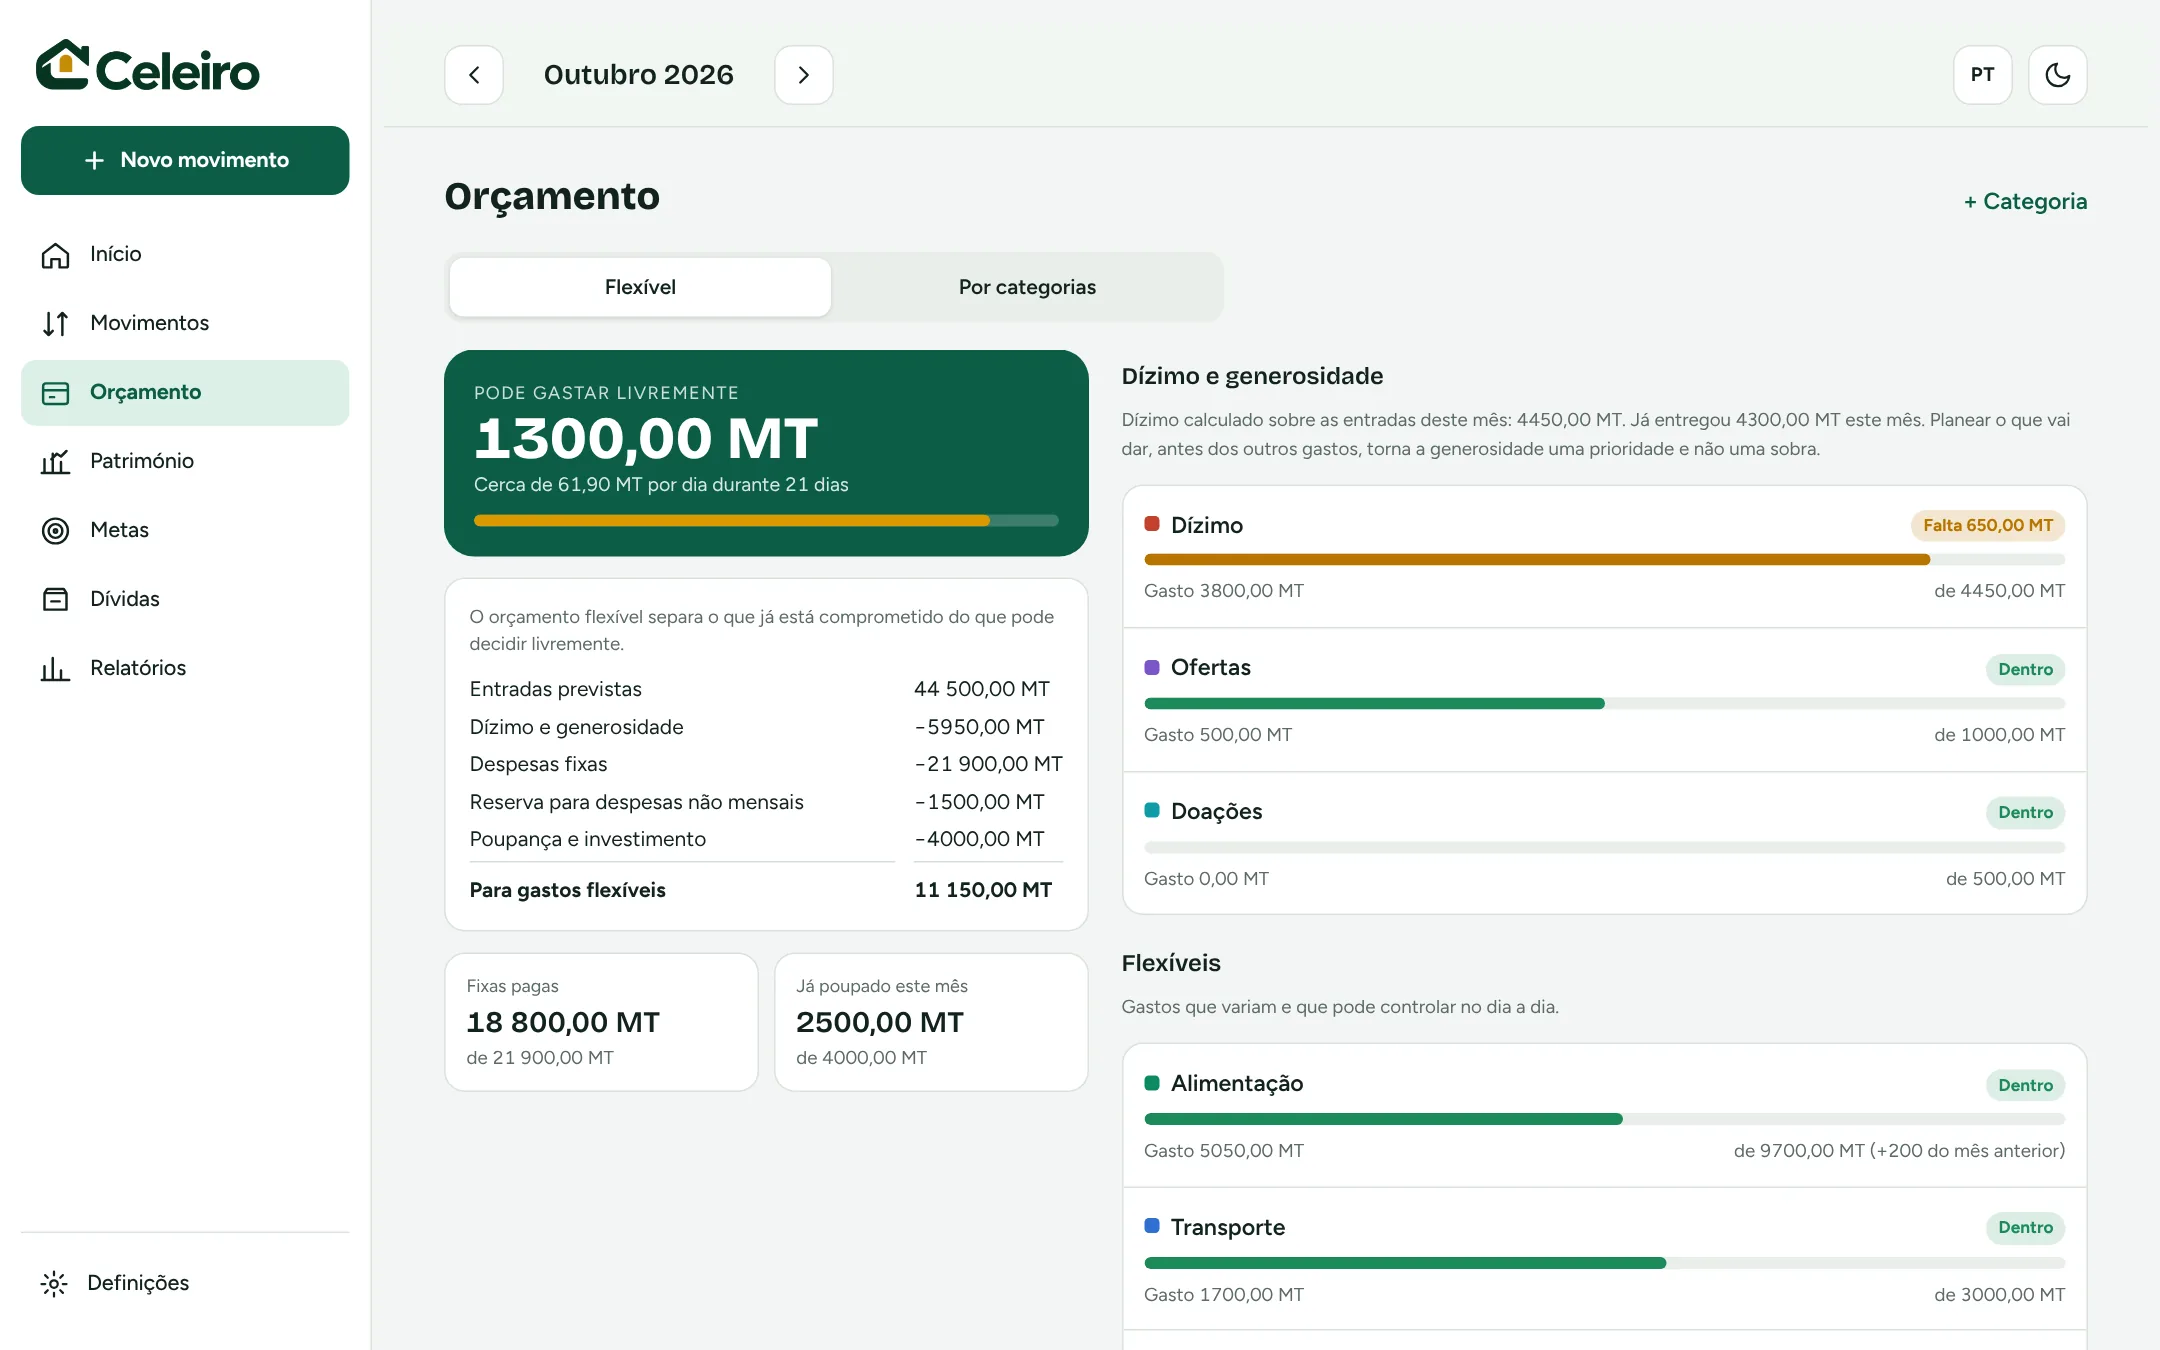Click the Dentro badge on Alimentação
2160x1350 pixels.
pyautogui.click(x=2025, y=1086)
